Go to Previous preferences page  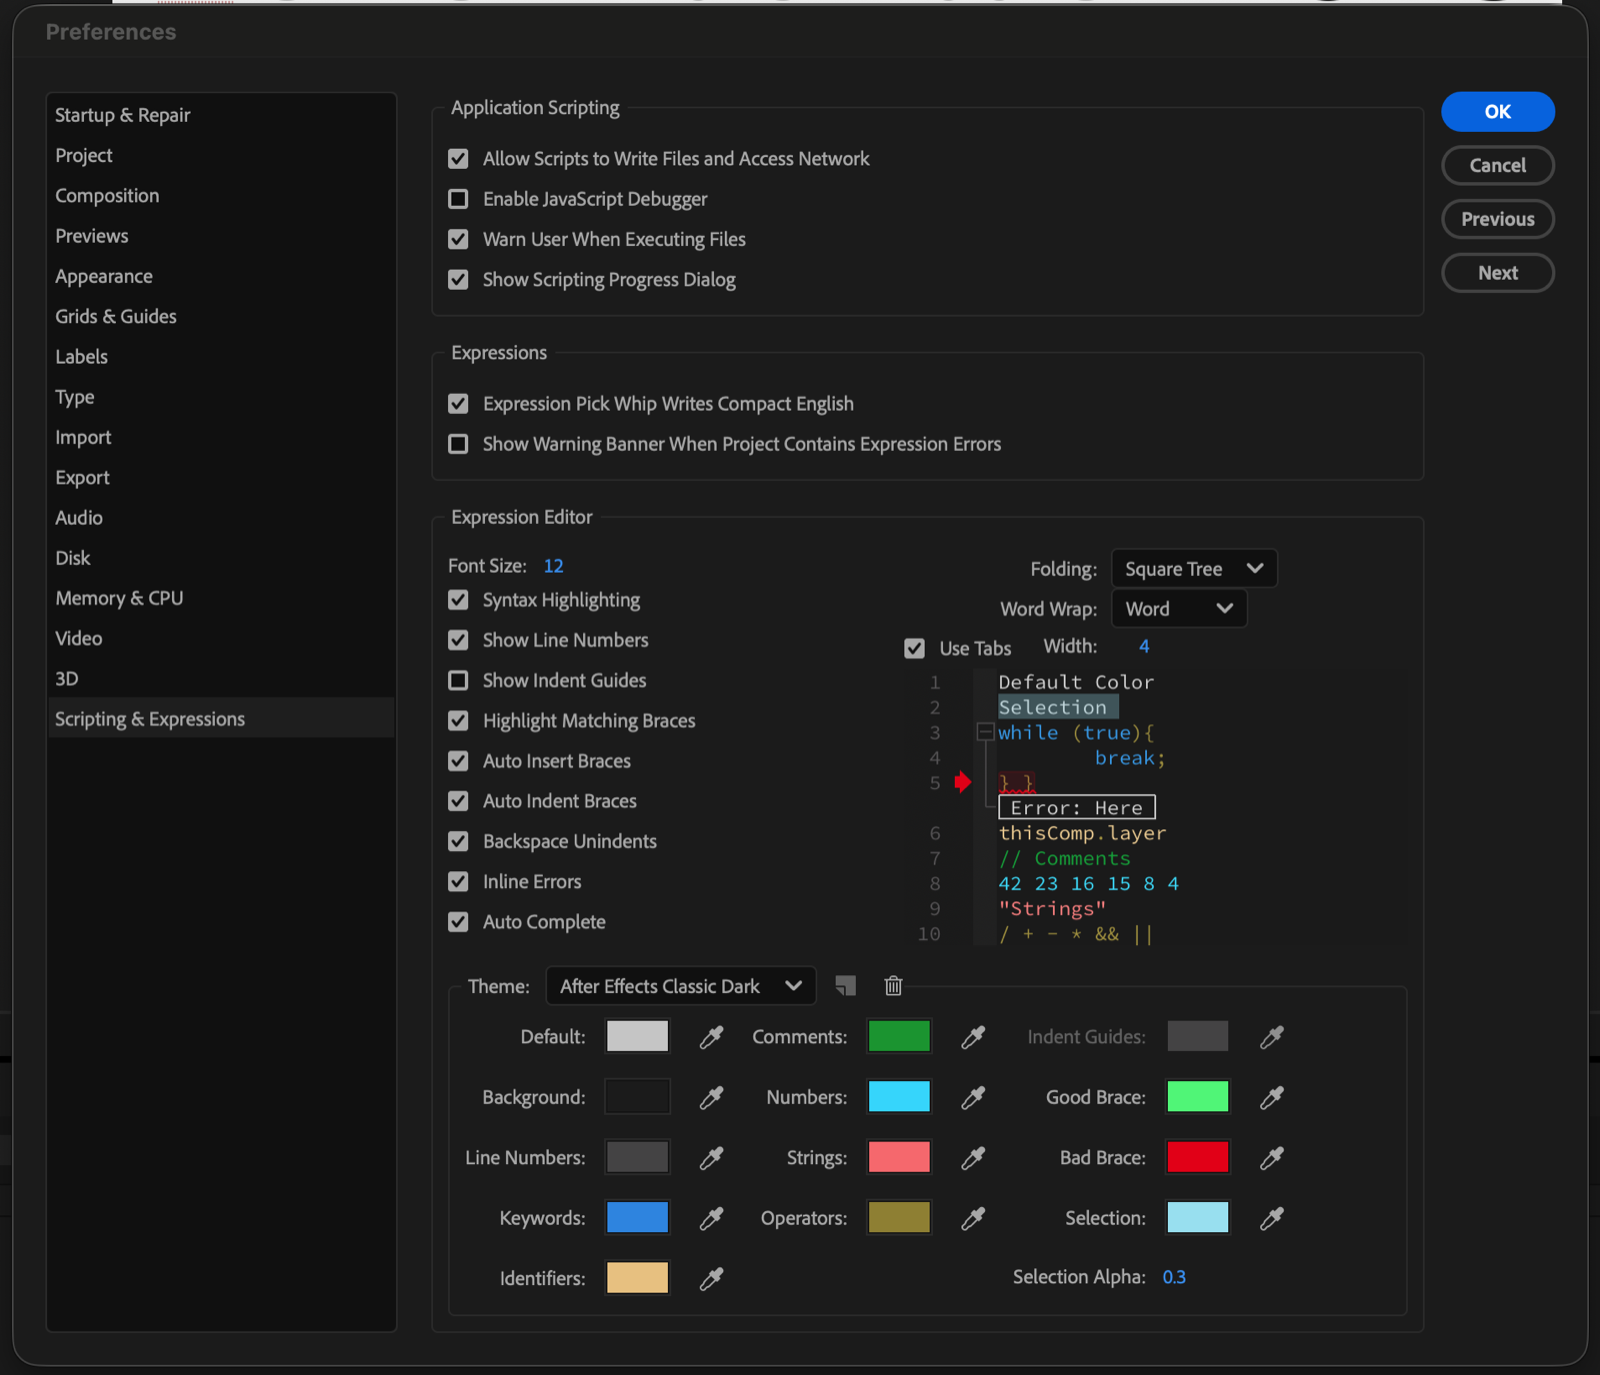(1498, 219)
